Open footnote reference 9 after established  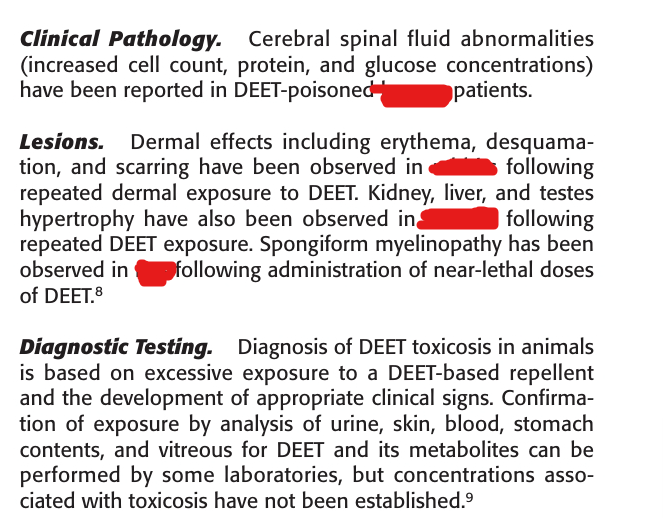coord(469,496)
